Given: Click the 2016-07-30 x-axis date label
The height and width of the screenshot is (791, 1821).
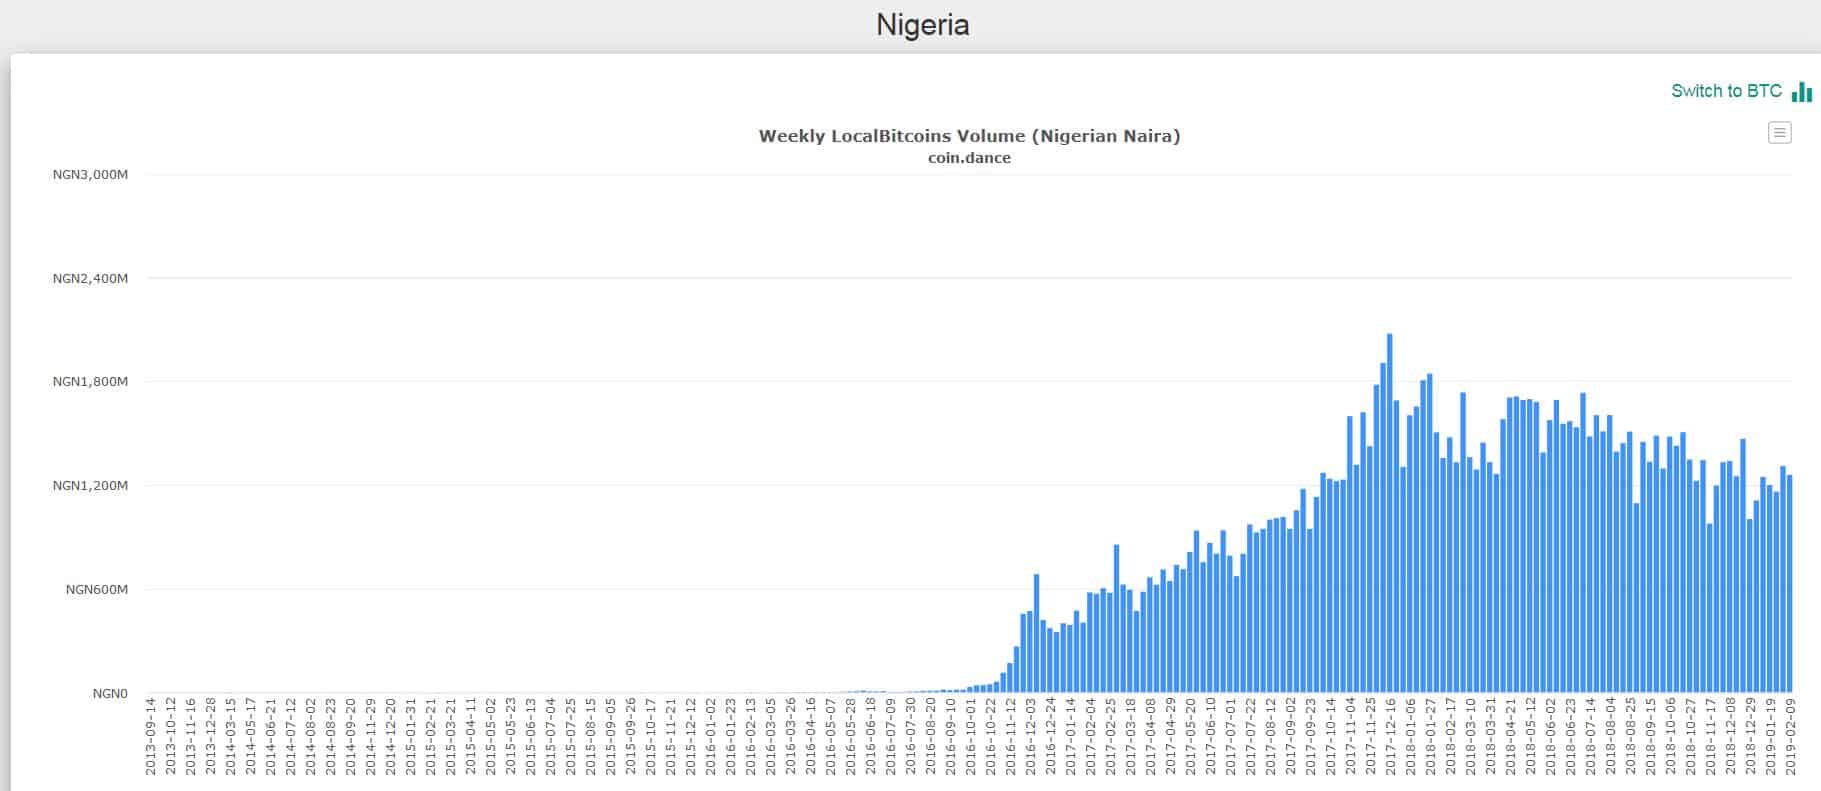Looking at the screenshot, I should click(x=910, y=736).
